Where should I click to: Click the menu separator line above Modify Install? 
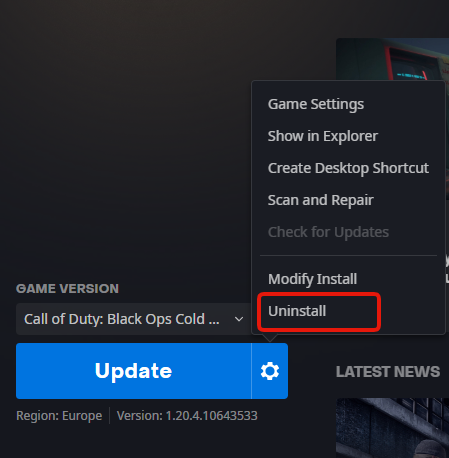(348, 256)
